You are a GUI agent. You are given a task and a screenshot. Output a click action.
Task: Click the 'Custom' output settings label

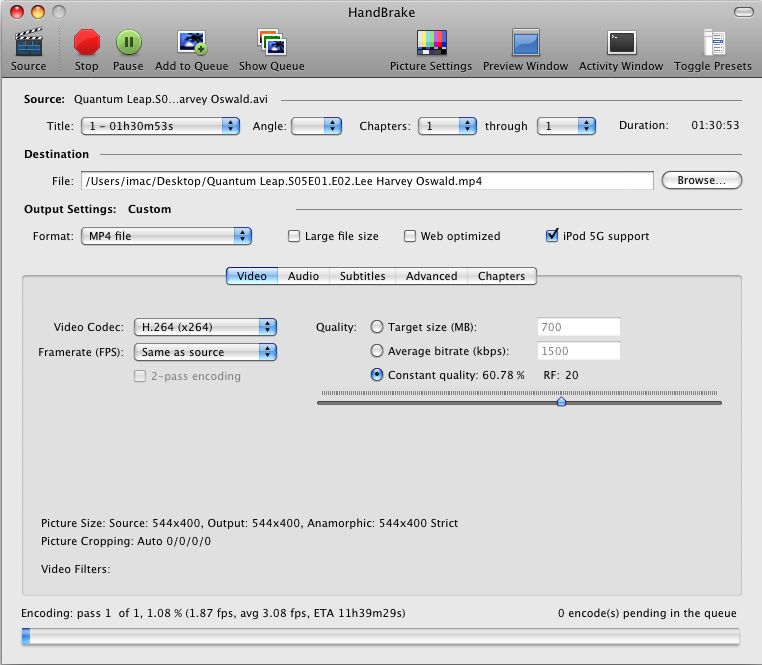pos(149,209)
